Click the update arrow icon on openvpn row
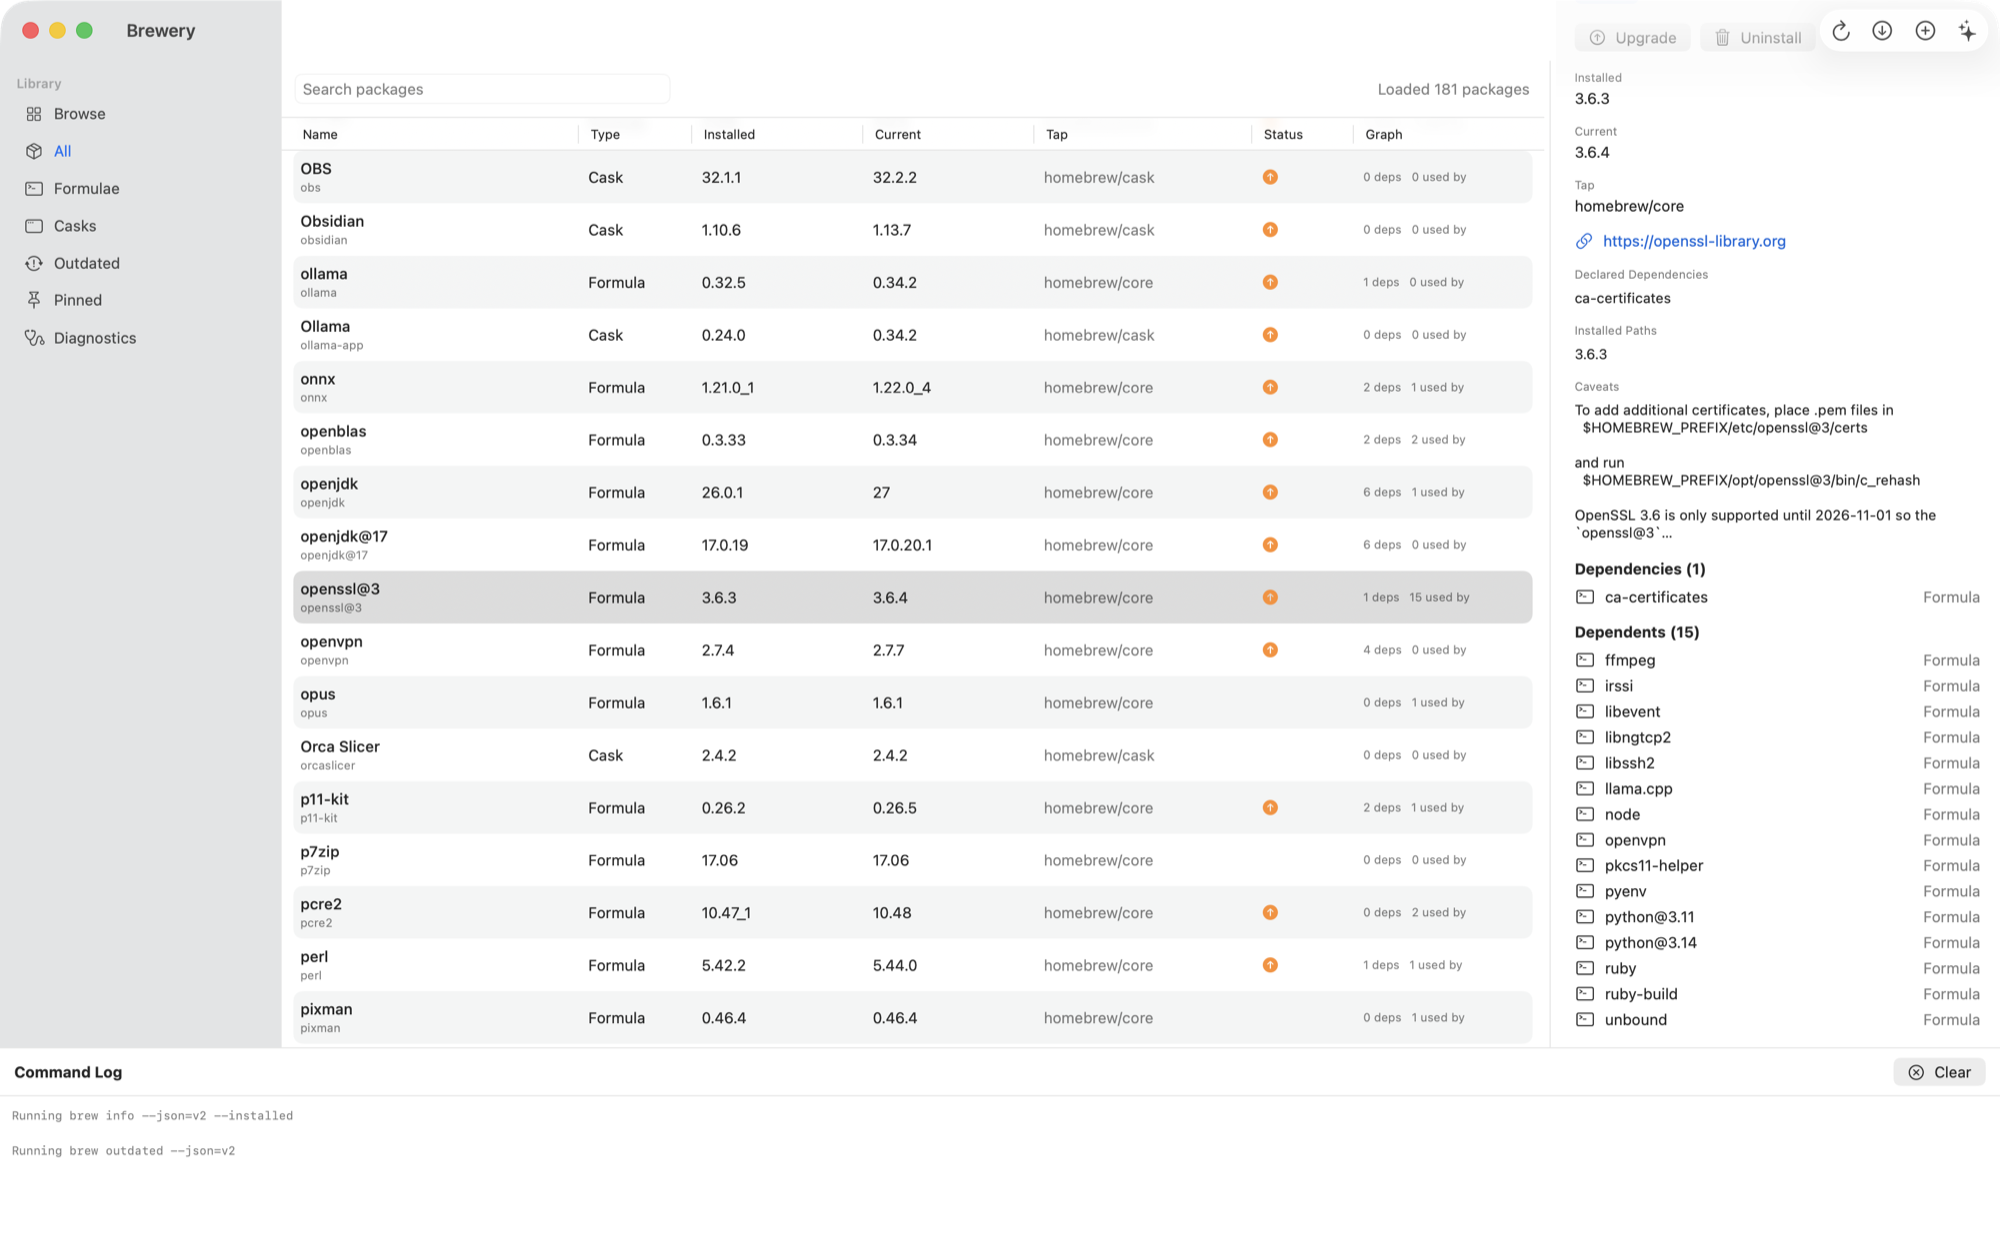Viewport: 2000px width, 1247px height. (x=1270, y=650)
